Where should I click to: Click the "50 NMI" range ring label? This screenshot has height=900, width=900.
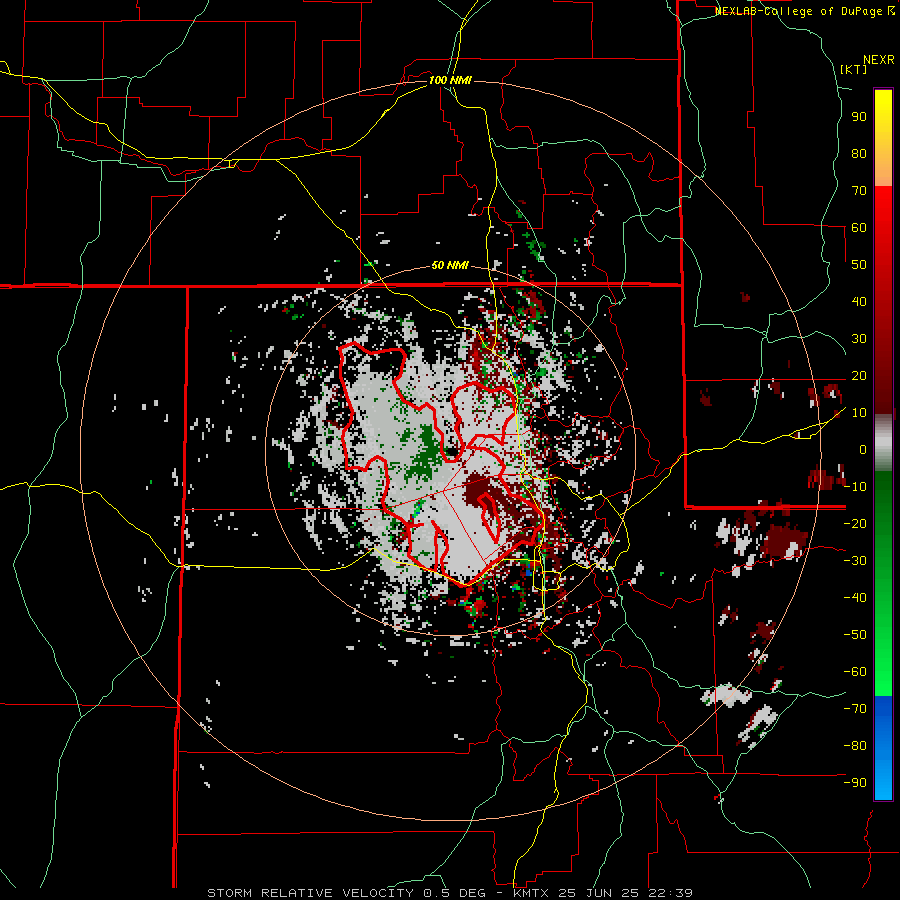[450, 266]
